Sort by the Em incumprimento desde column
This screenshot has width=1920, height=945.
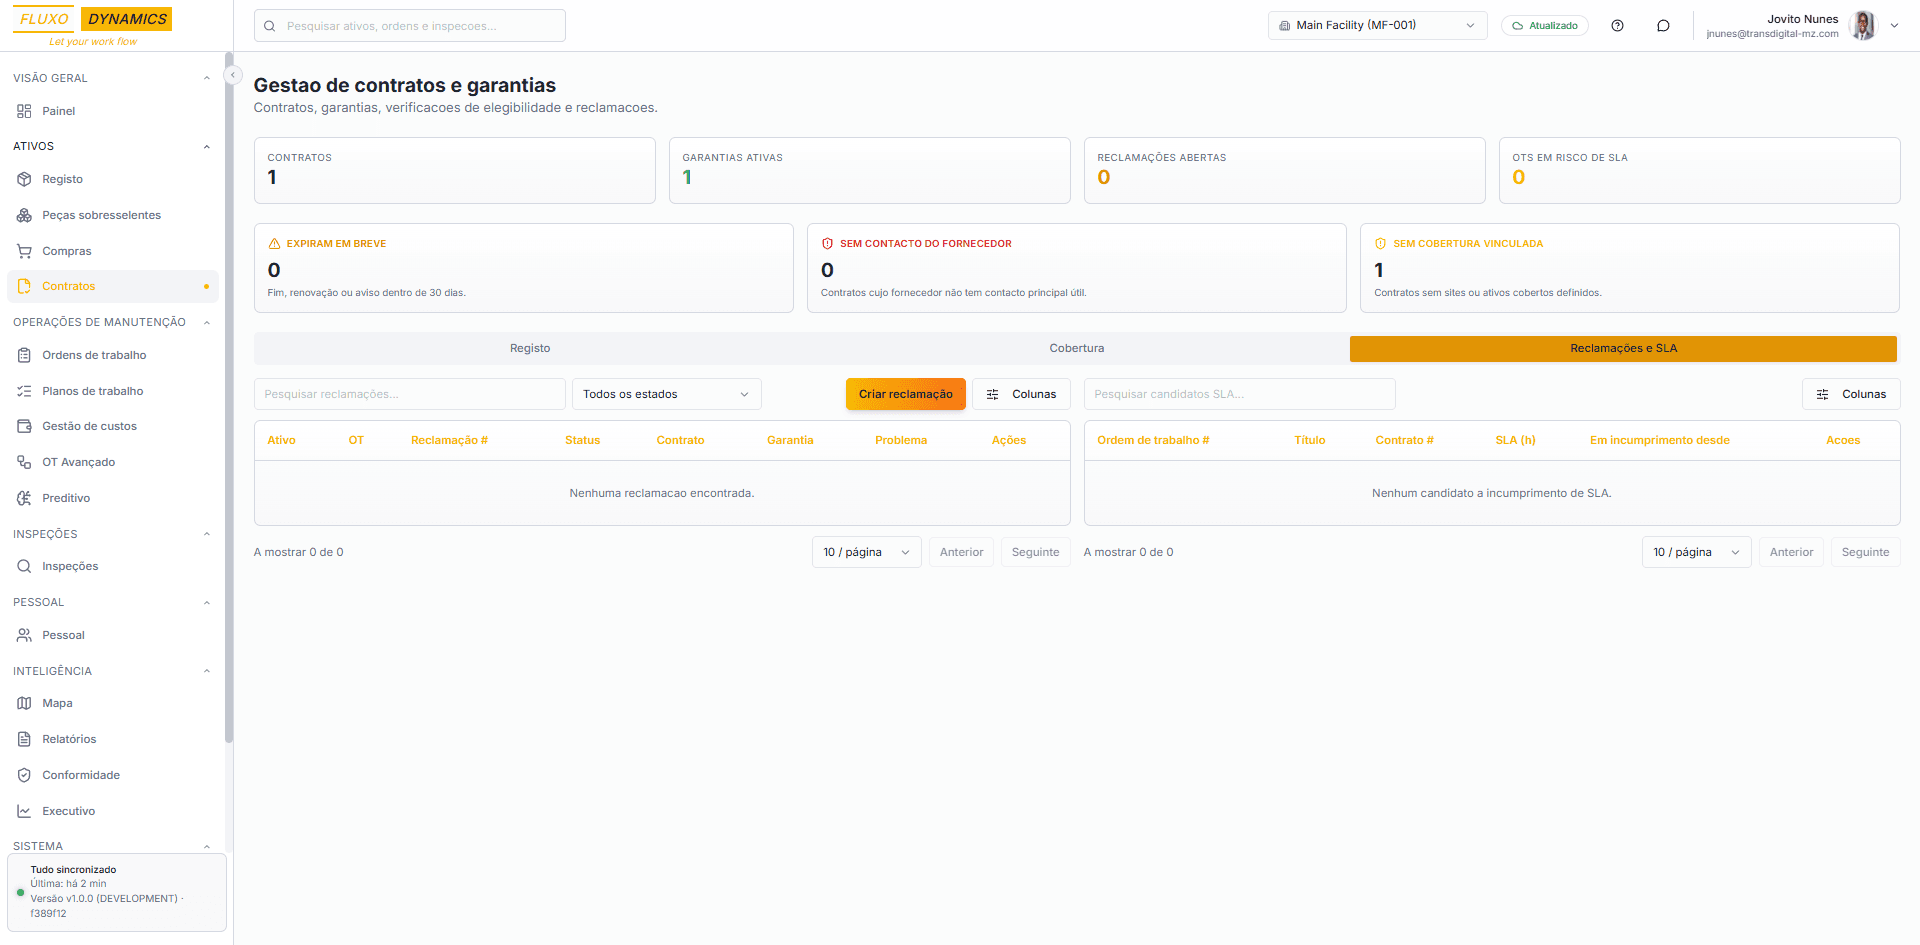pyautogui.click(x=1659, y=440)
